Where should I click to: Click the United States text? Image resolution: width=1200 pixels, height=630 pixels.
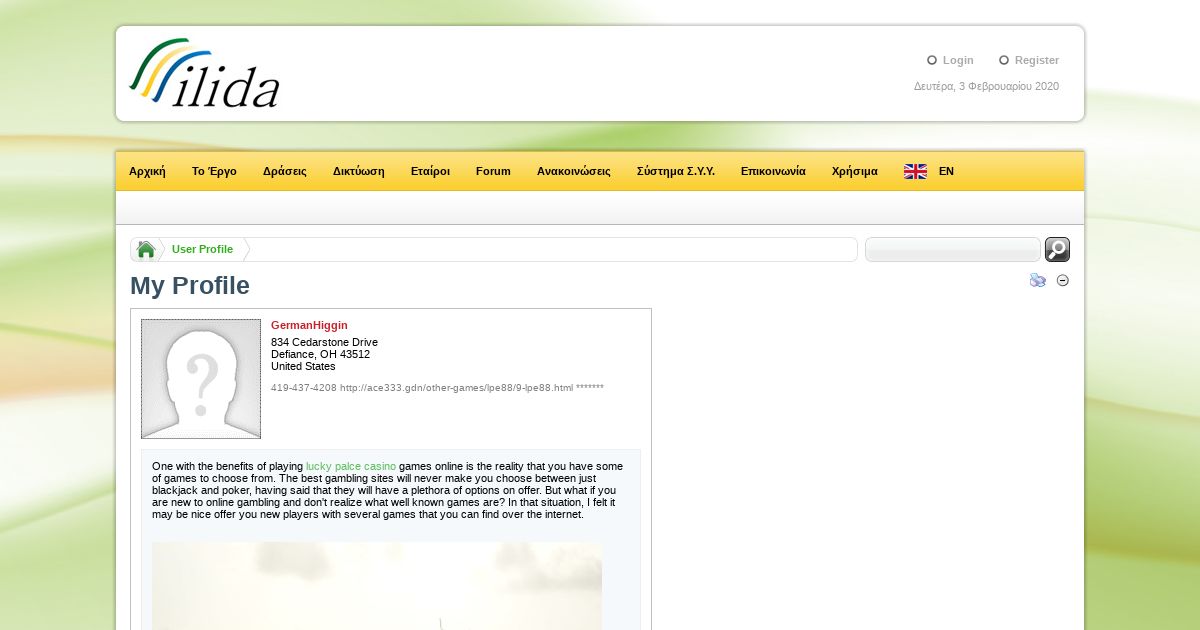pos(303,366)
